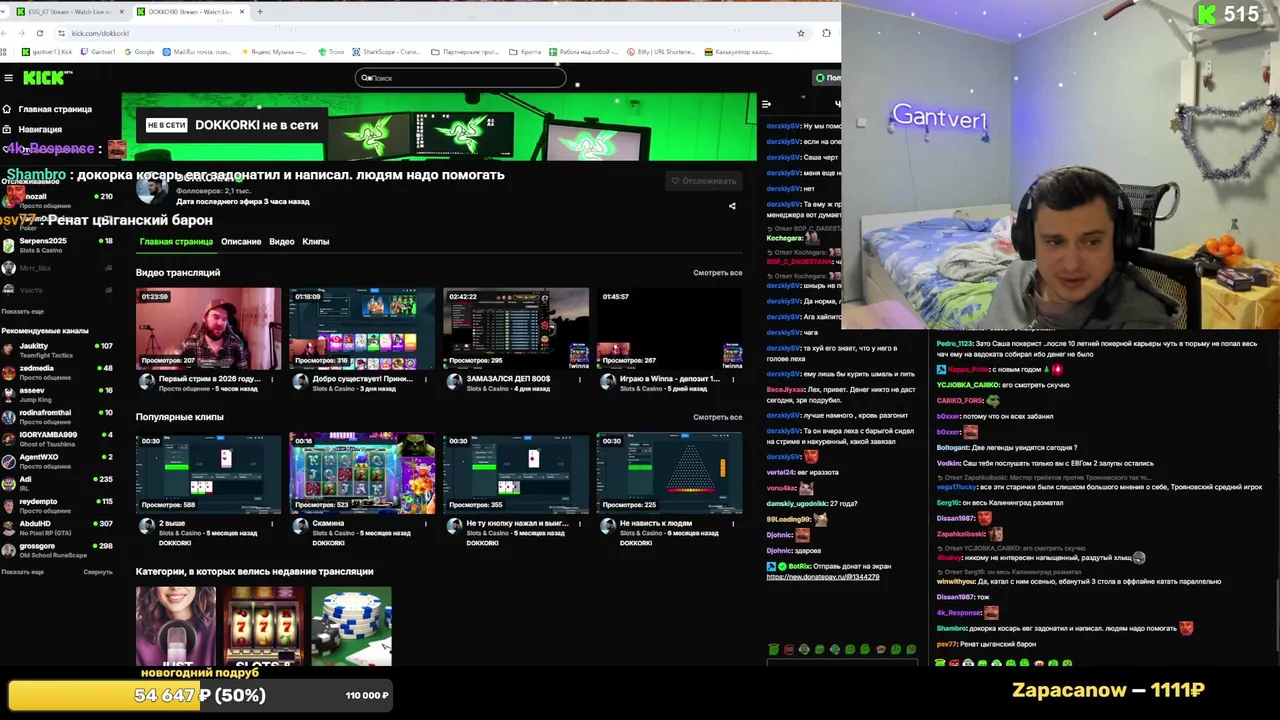Image resolution: width=1280 pixels, height=720 pixels.
Task: Open the Mail.Ru почта bookmark
Action: pos(195,52)
